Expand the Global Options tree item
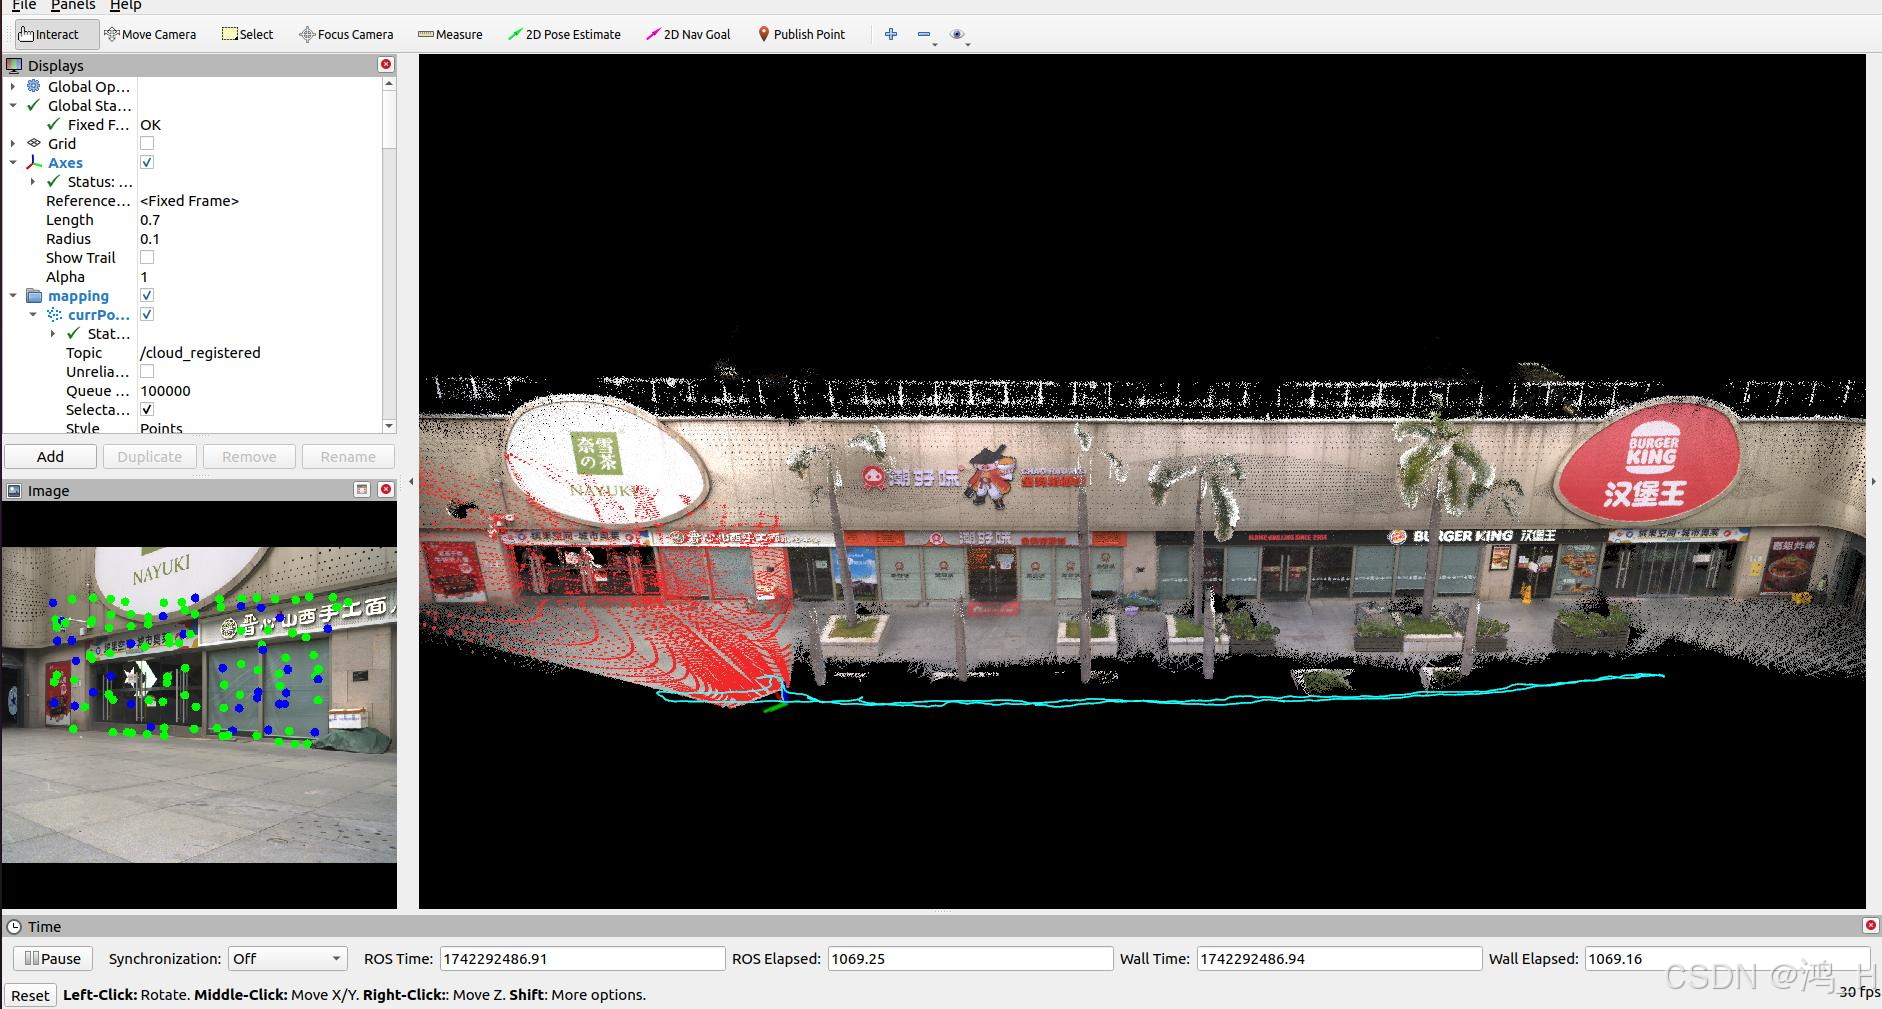 [x=13, y=86]
